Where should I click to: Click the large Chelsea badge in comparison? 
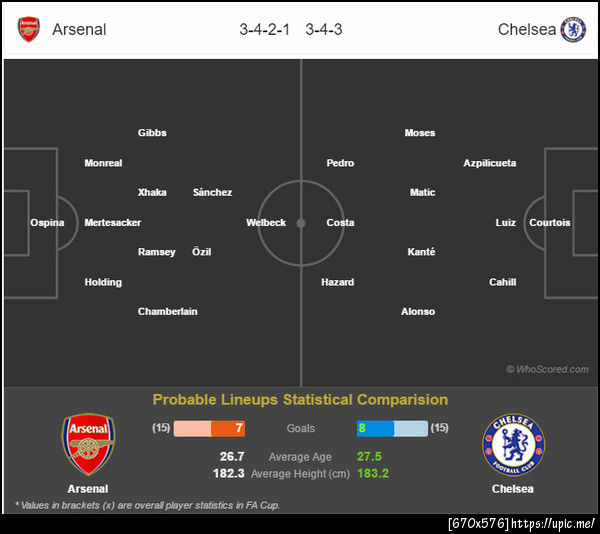point(513,445)
